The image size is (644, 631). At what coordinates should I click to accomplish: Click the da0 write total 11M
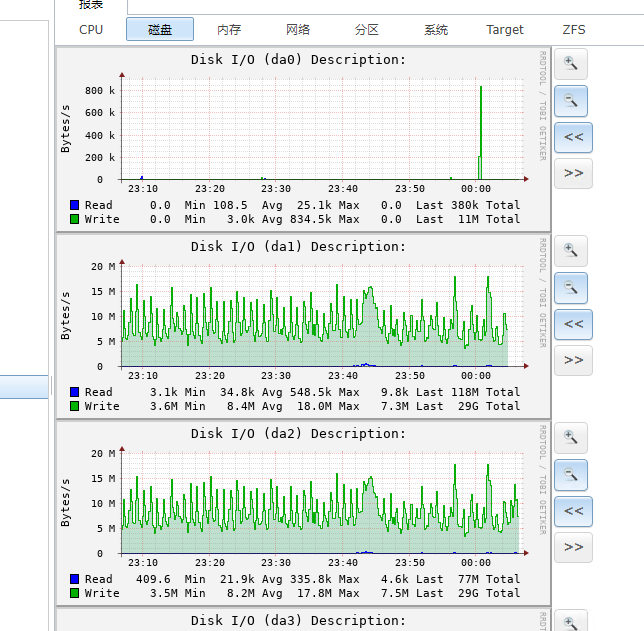pyautogui.click(x=469, y=219)
